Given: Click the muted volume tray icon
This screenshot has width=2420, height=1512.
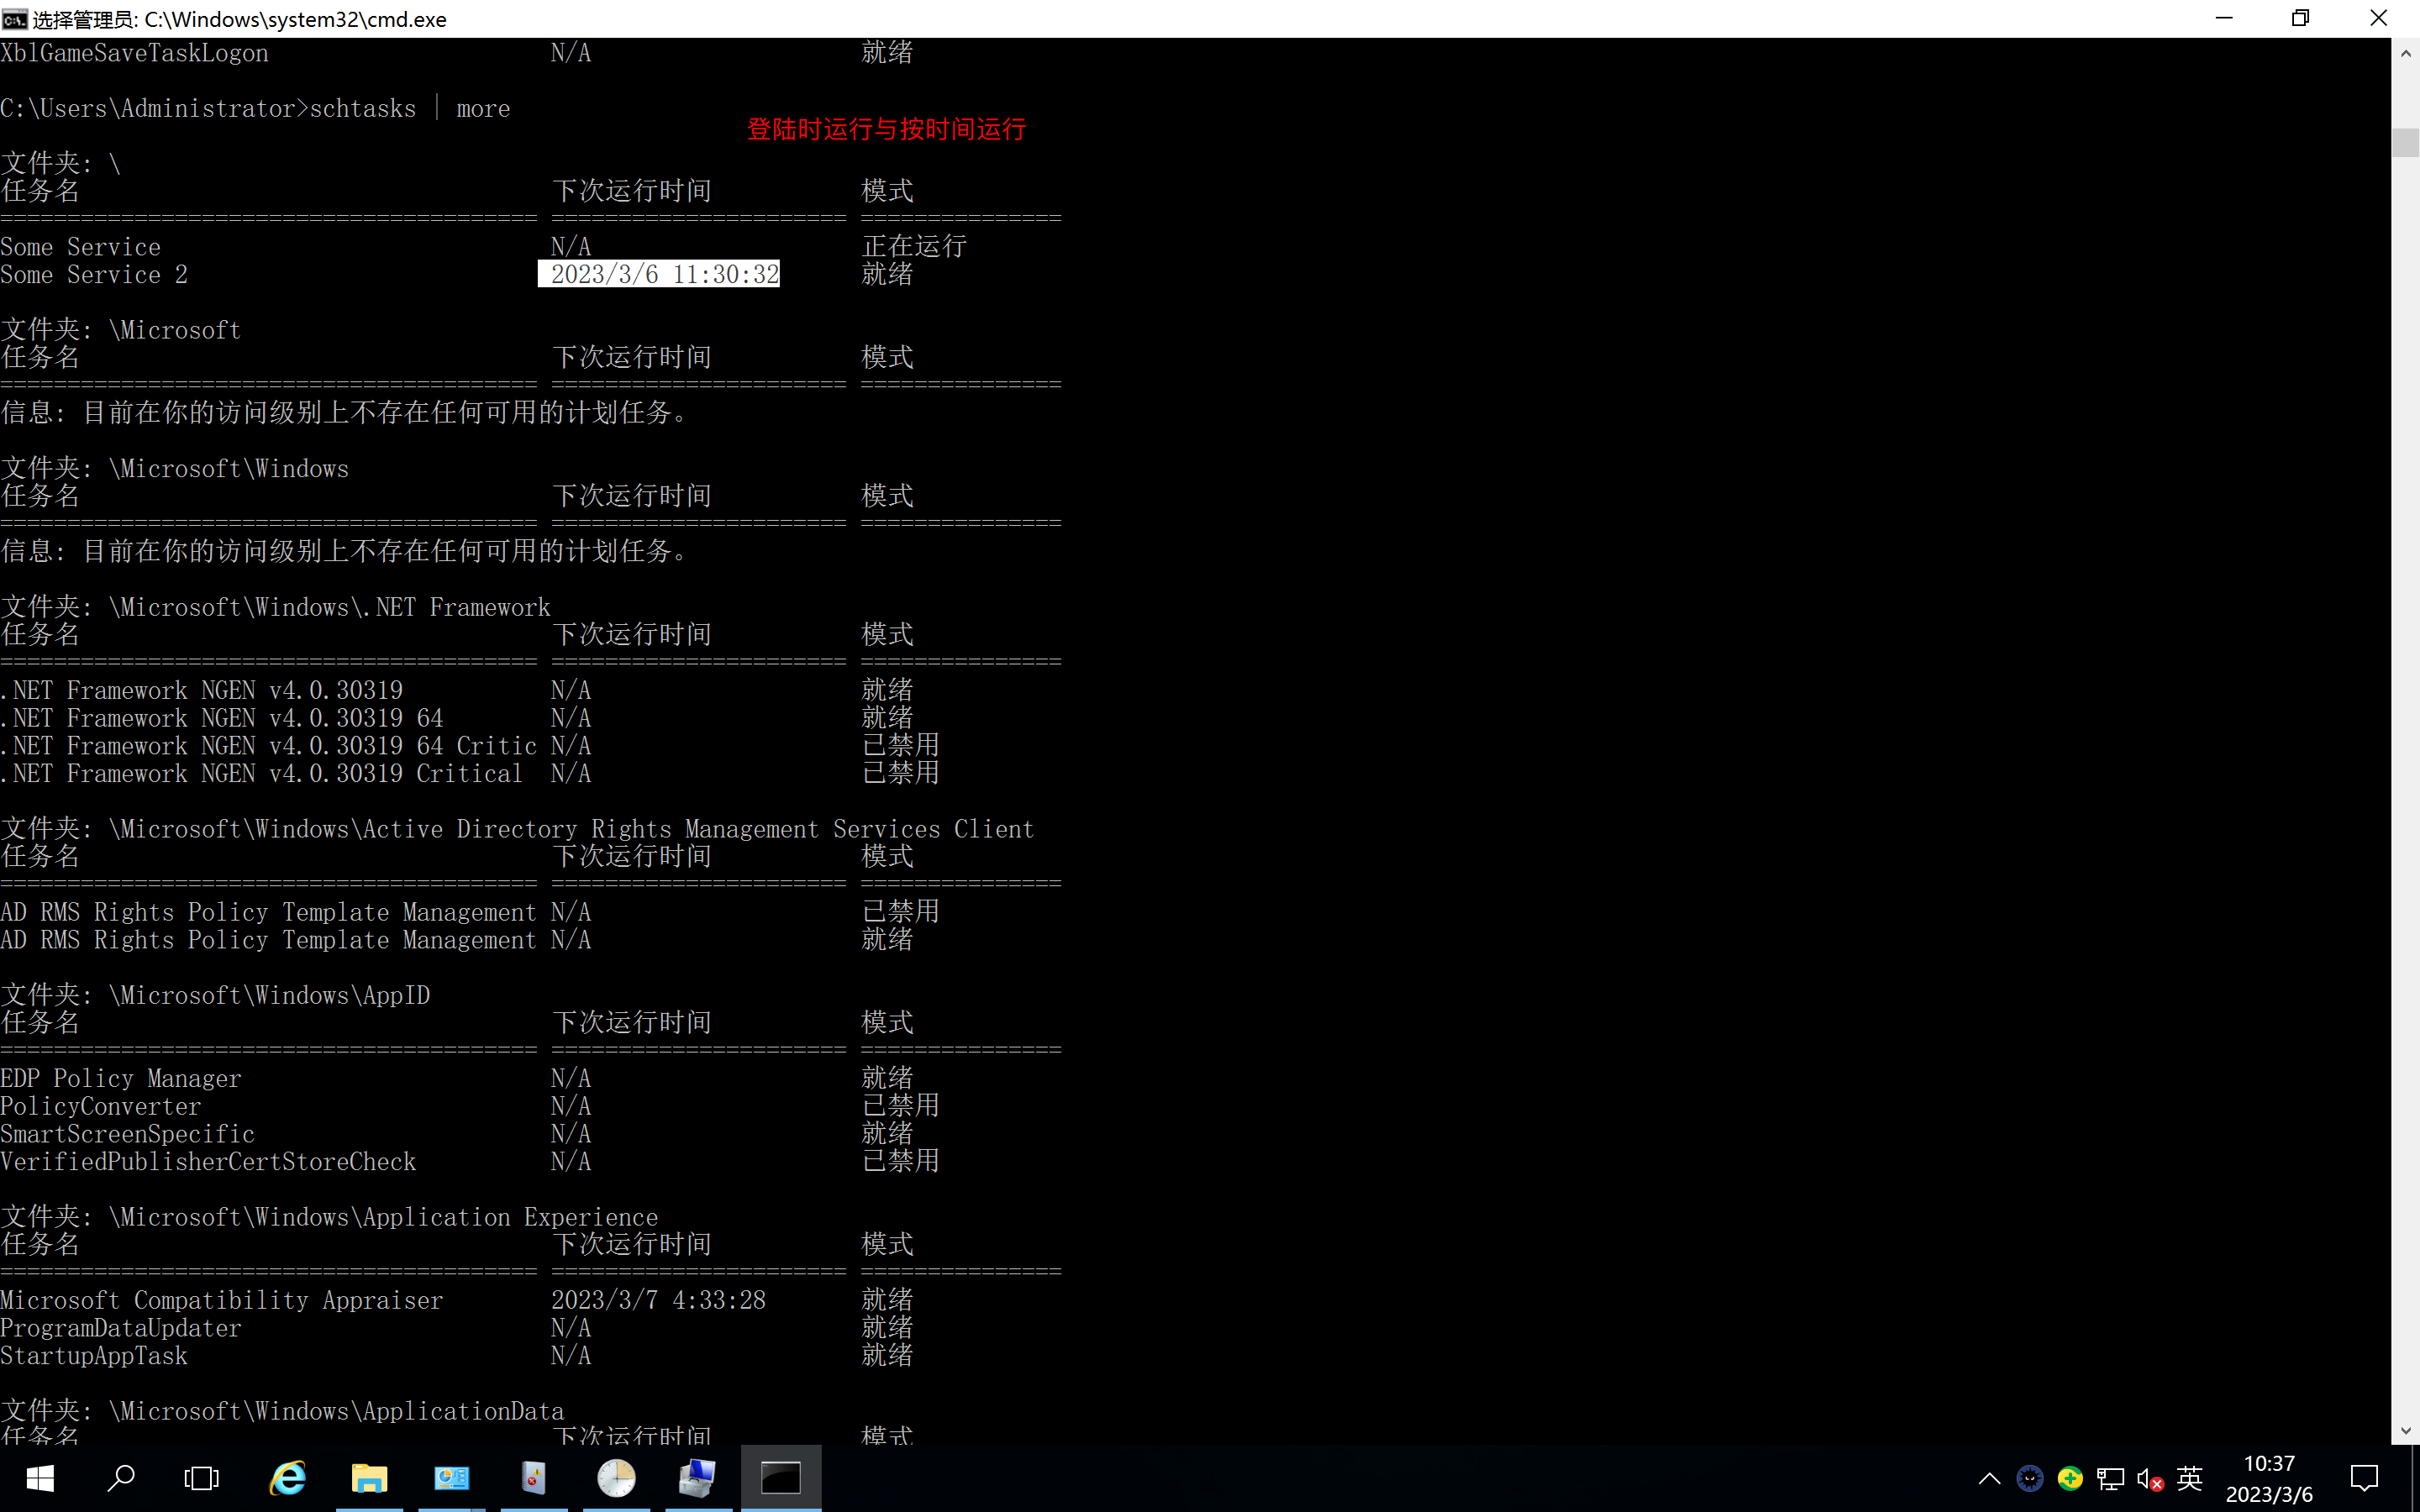Looking at the screenshot, I should coord(2150,1478).
